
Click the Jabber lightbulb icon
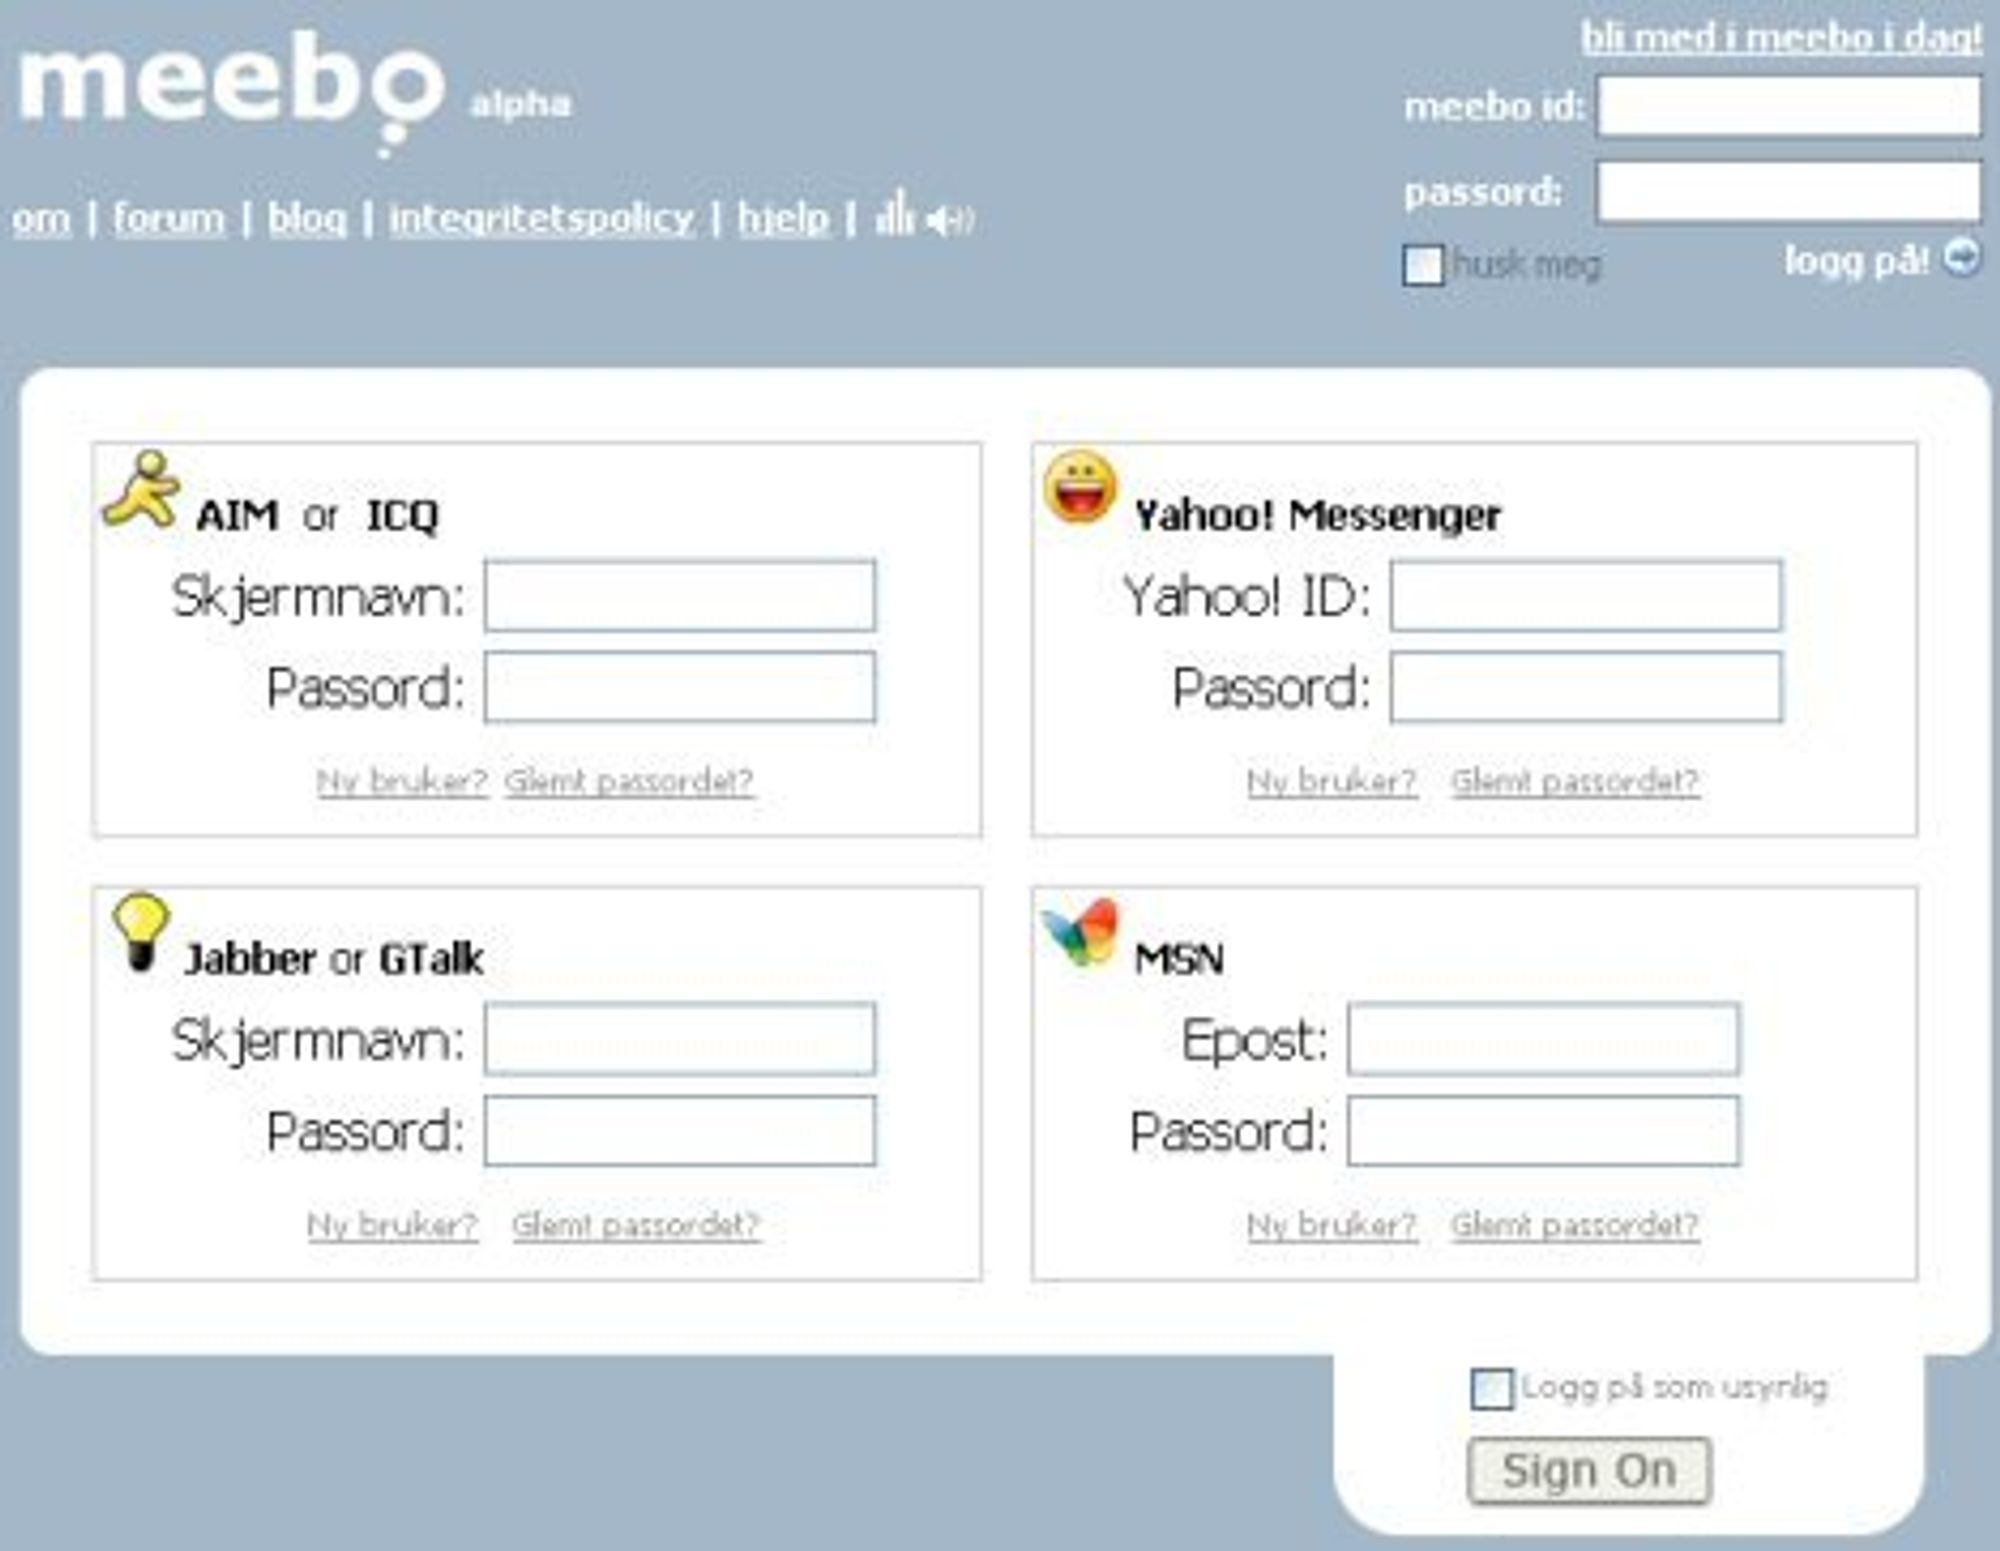141,932
